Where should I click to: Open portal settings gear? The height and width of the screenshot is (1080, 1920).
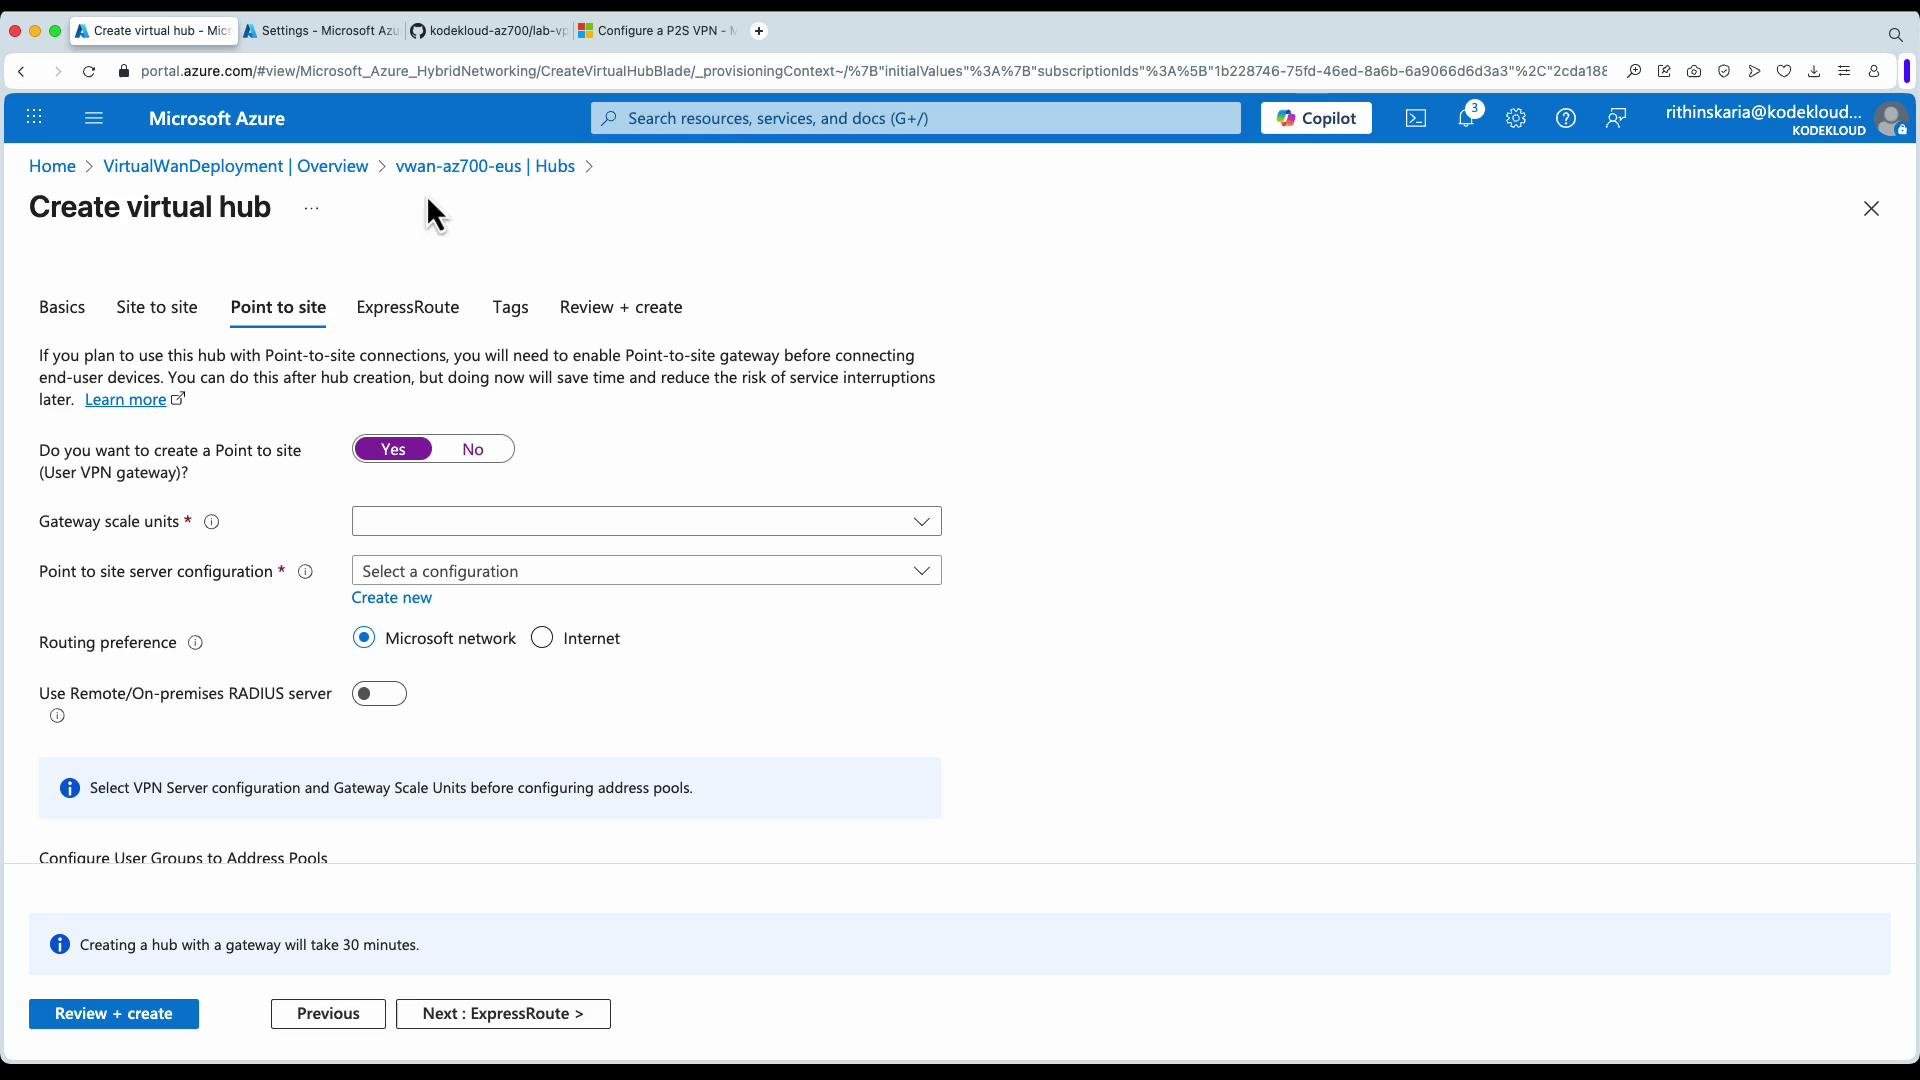[x=1516, y=118]
